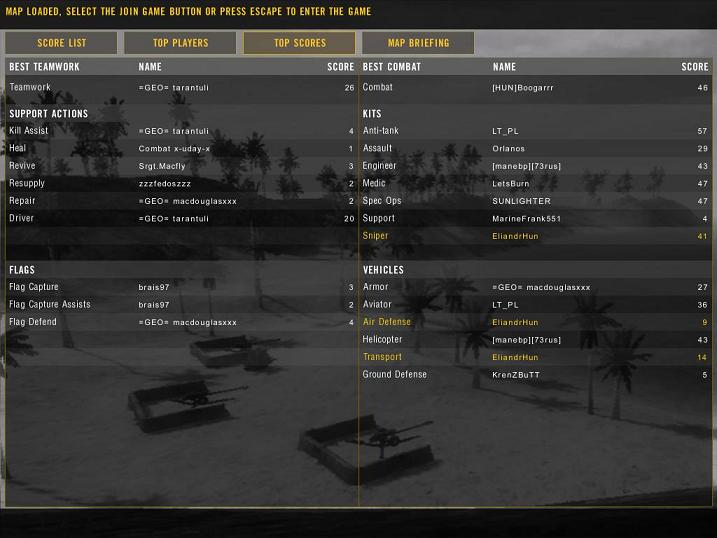This screenshot has height=538, width=717.
Task: Select the Top Scores tab
Action: click(x=299, y=43)
